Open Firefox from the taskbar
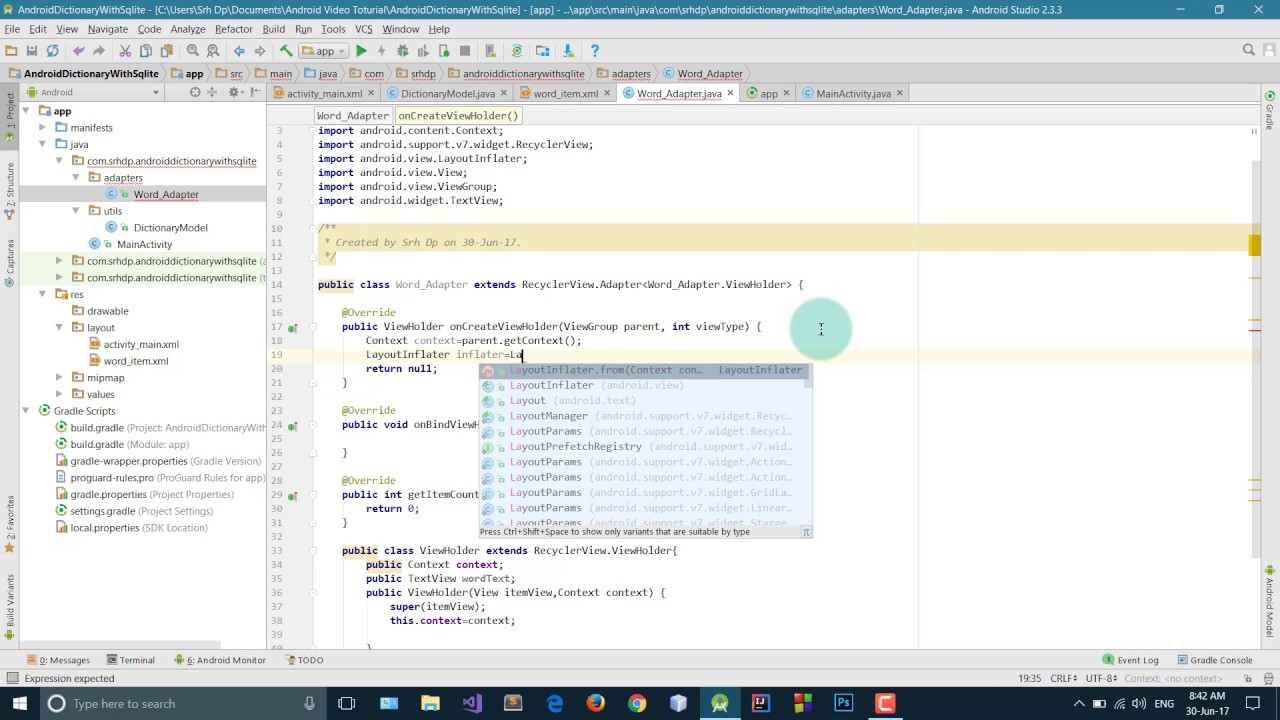 pyautogui.click(x=596, y=704)
